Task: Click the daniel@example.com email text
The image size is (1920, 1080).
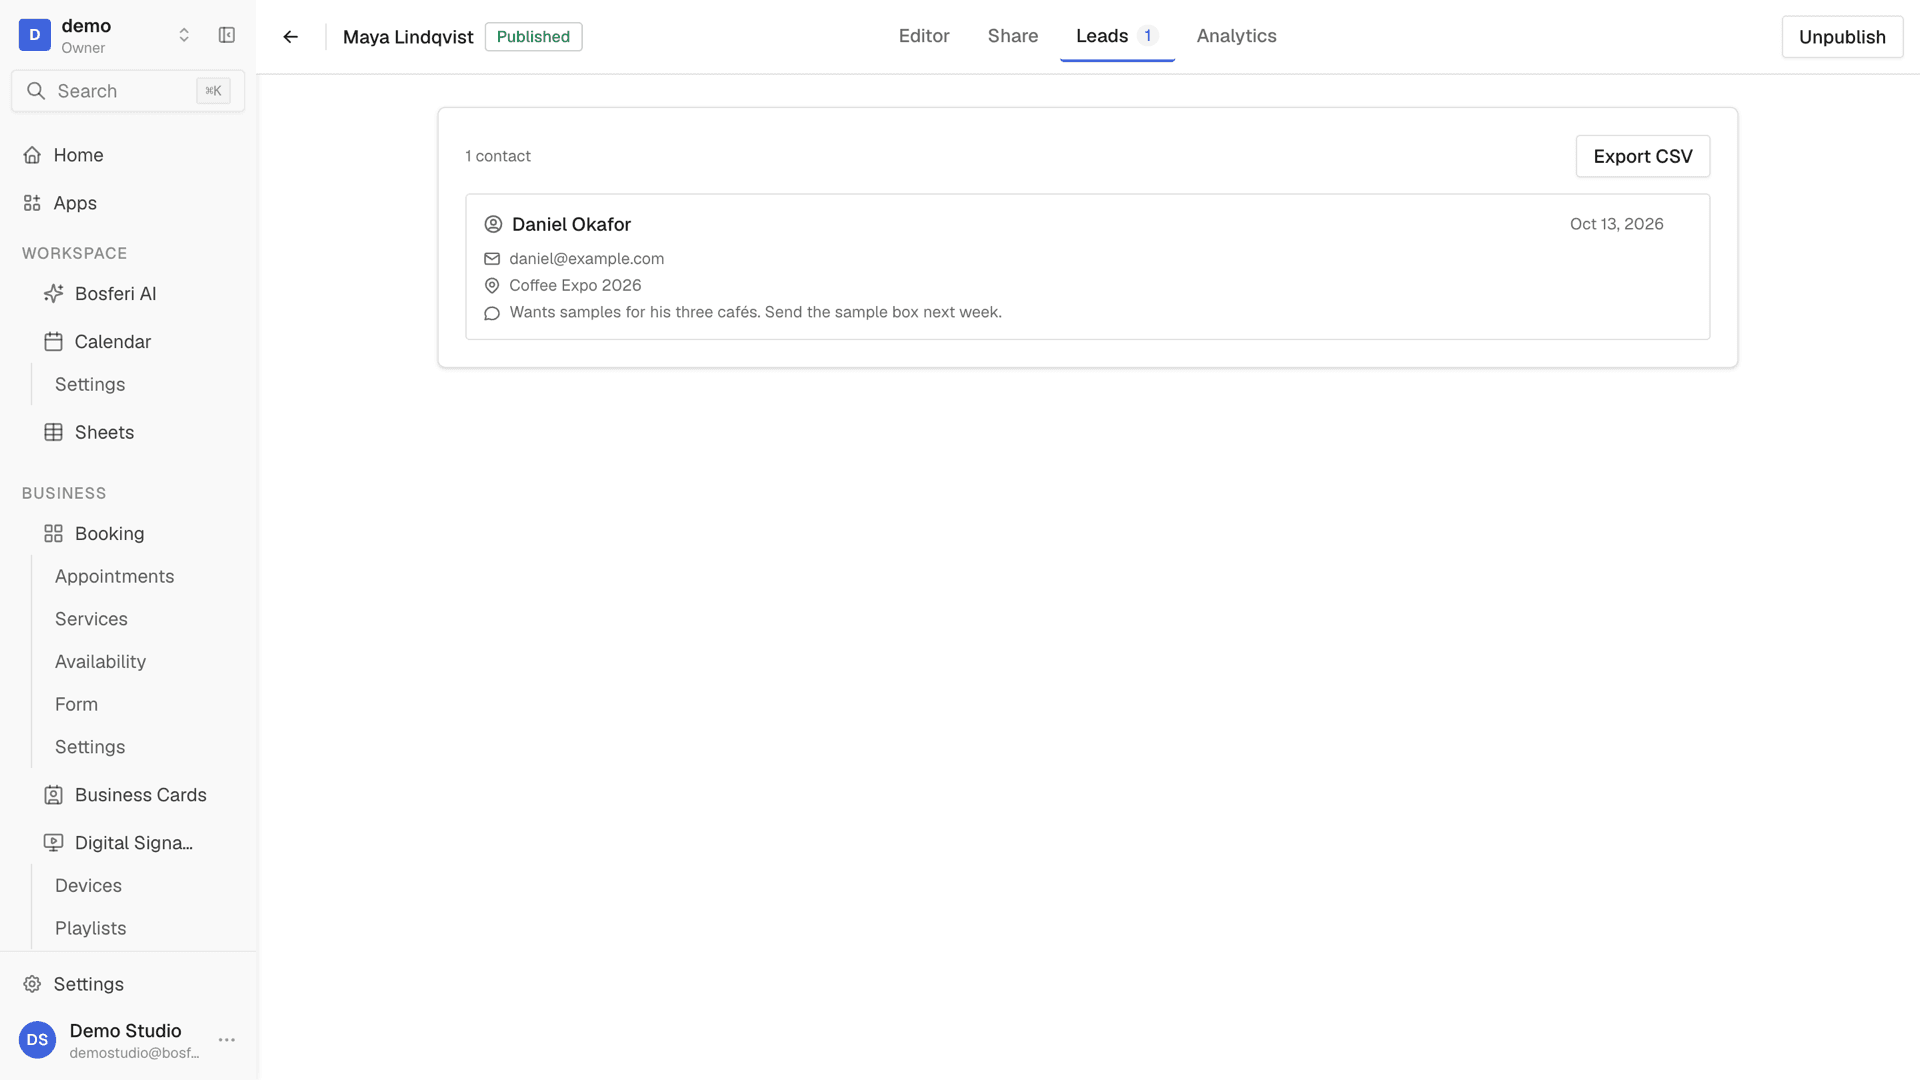Action: point(586,259)
